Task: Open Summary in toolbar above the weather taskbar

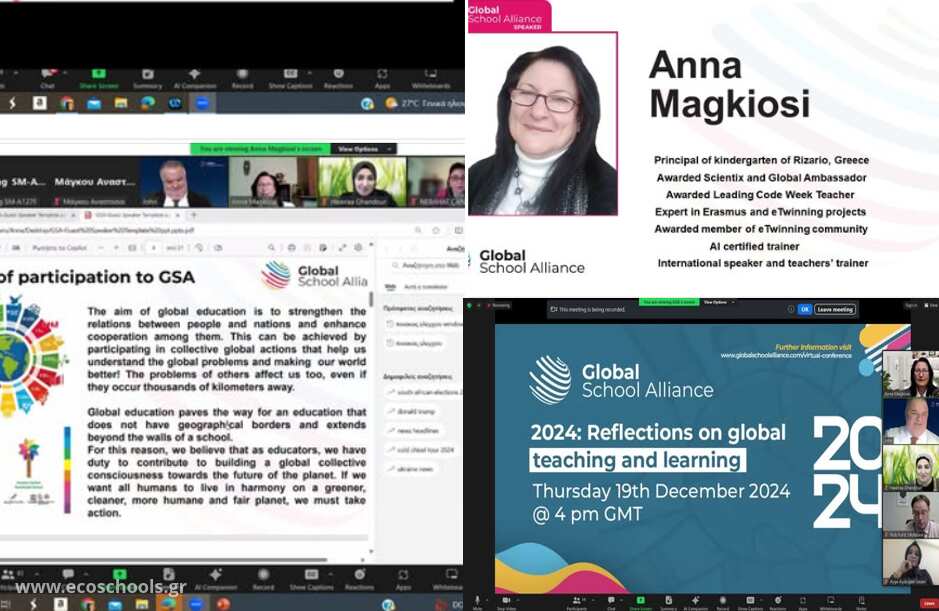Action: pos(147,78)
